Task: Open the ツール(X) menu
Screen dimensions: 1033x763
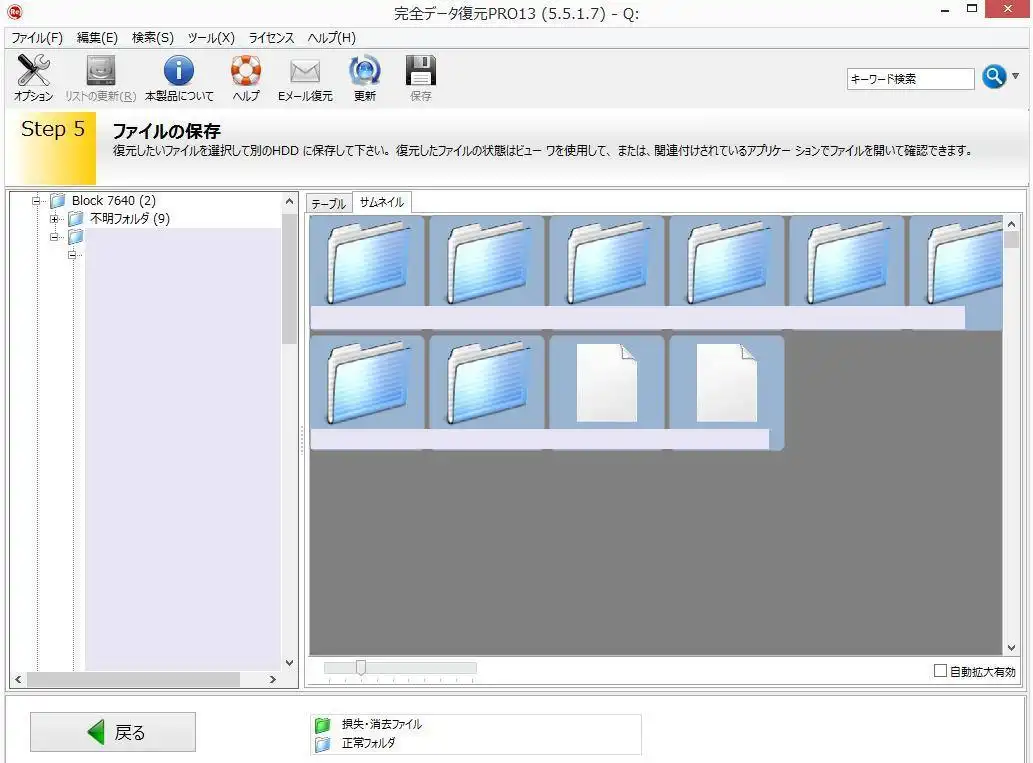Action: click(211, 38)
